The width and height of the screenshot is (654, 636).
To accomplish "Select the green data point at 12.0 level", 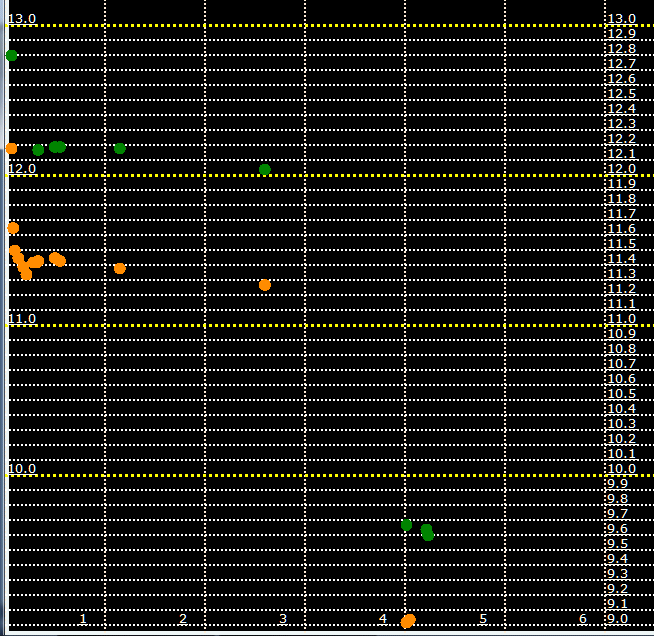I will pos(265,170).
